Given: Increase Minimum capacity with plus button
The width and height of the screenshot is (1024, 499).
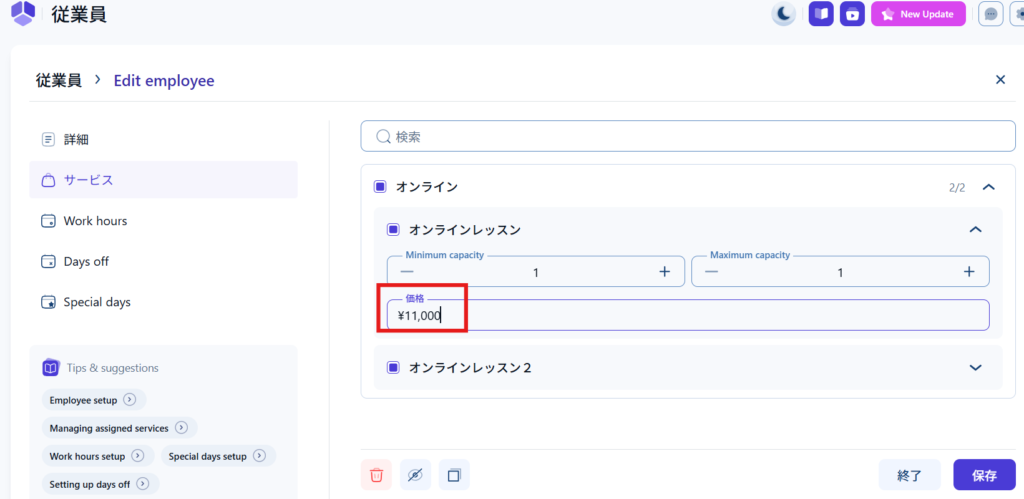Looking at the screenshot, I should 664,272.
